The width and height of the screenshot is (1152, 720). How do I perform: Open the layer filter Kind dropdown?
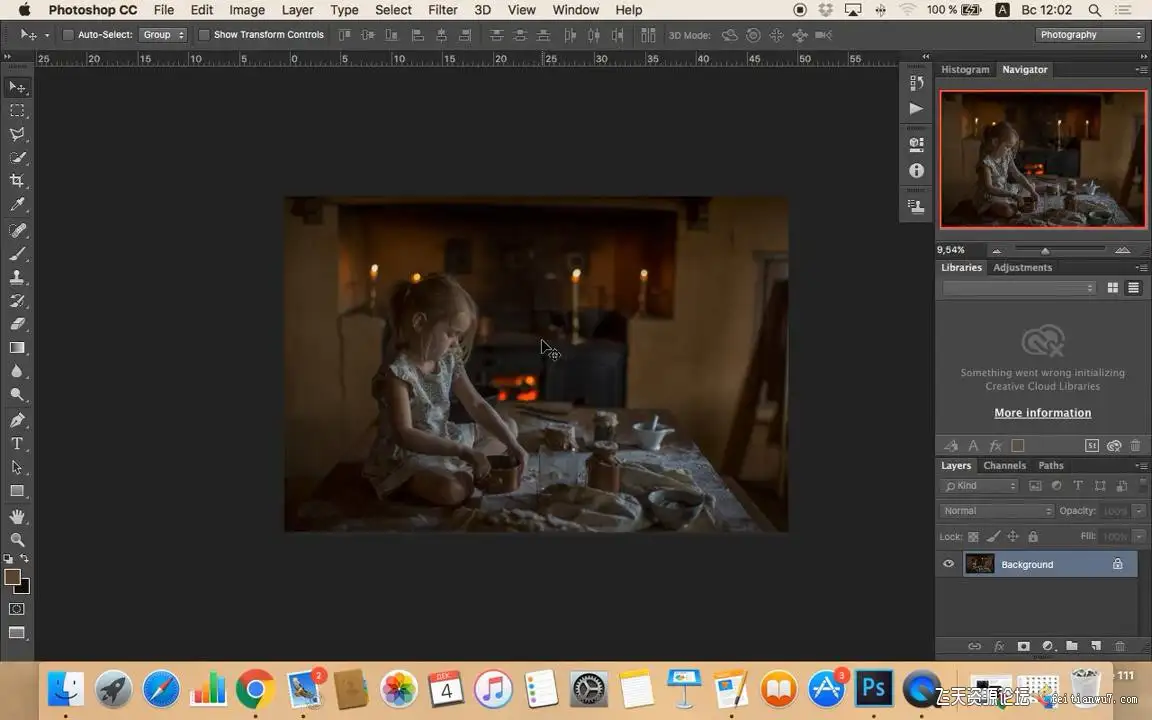pyautogui.click(x=979, y=486)
